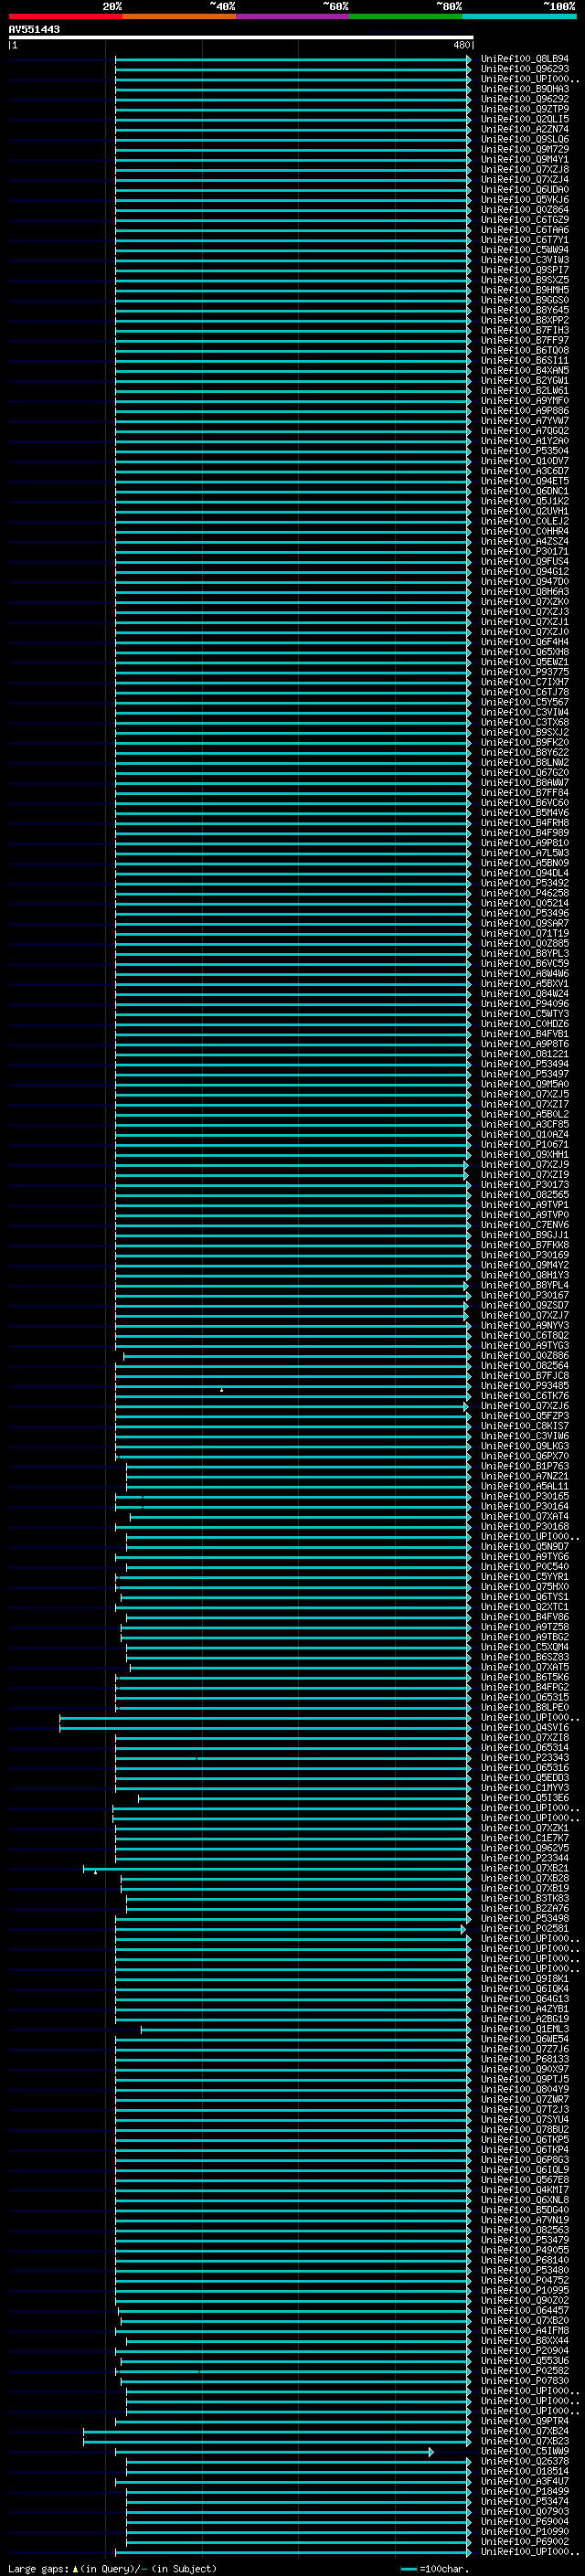Select hit UniRef100_P30165

point(525,1496)
